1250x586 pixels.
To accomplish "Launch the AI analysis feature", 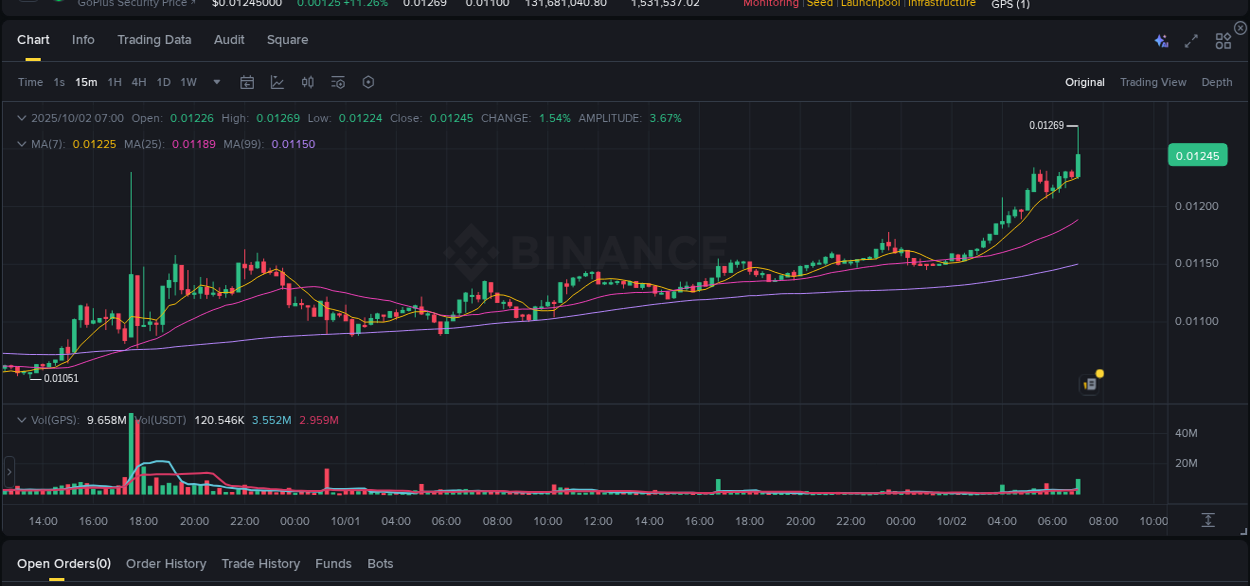I will (x=1160, y=40).
